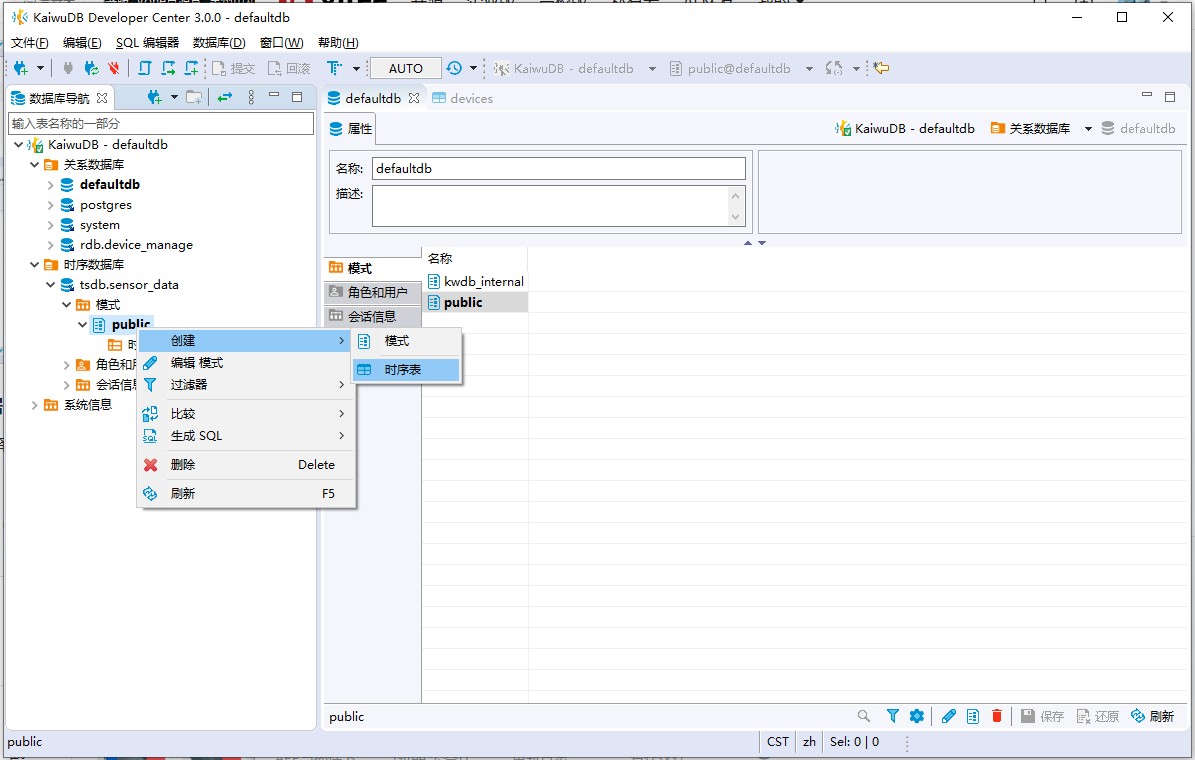
Task: Click the 保存 save button at bottom
Action: [x=1043, y=716]
